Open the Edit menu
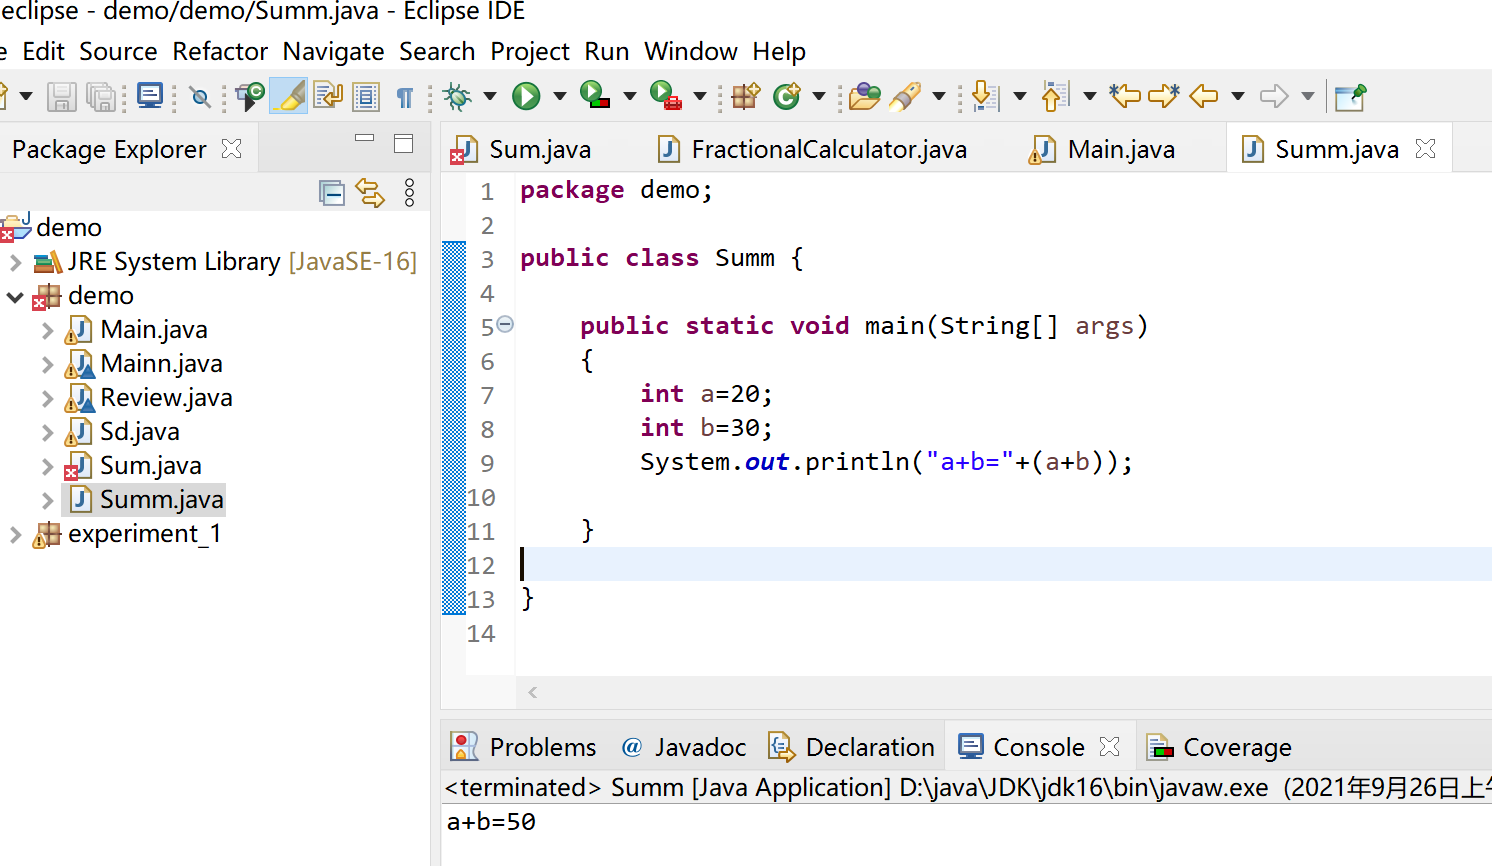Viewport: 1492px width, 866px height. click(x=43, y=51)
